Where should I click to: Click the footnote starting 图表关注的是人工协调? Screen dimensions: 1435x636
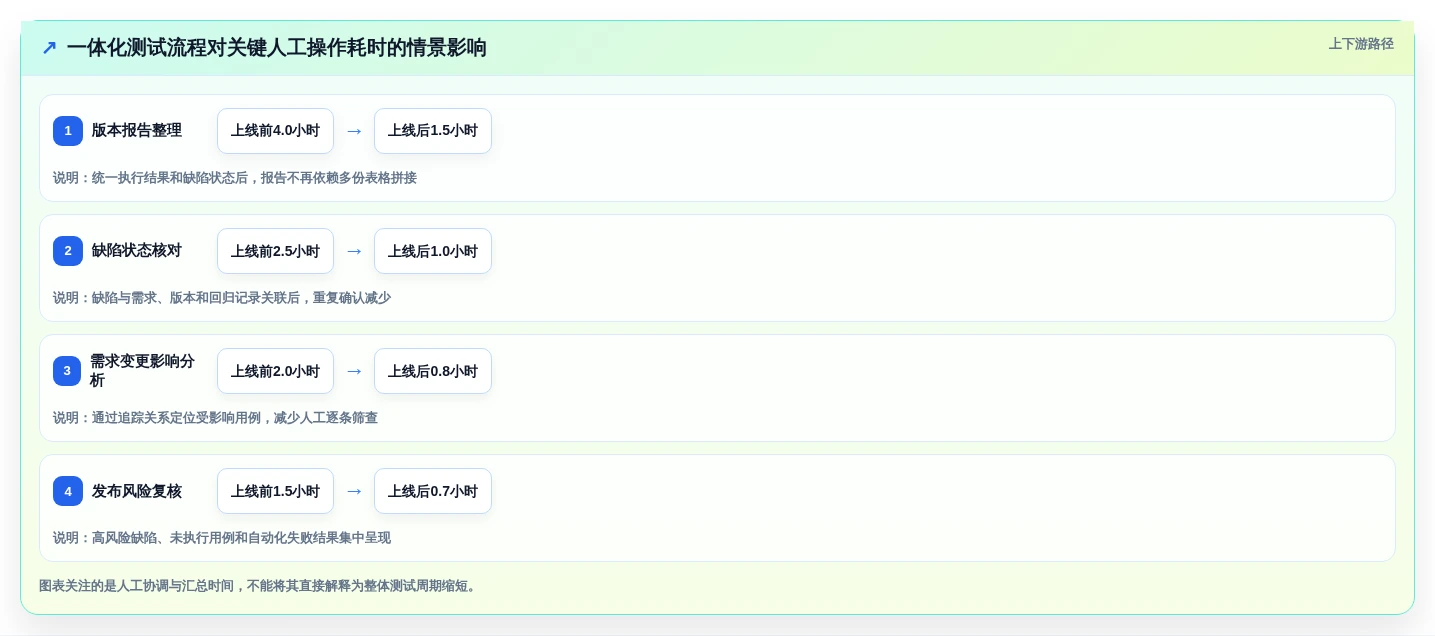(260, 586)
